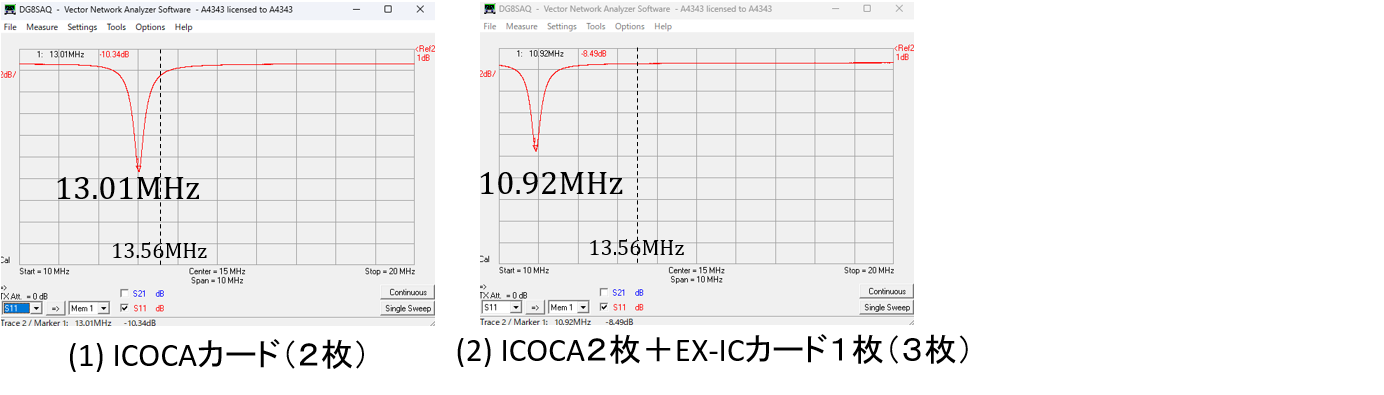Expand S11 source dropdown in right window
Image resolution: width=1384 pixels, height=395 pixels.
click(516, 307)
